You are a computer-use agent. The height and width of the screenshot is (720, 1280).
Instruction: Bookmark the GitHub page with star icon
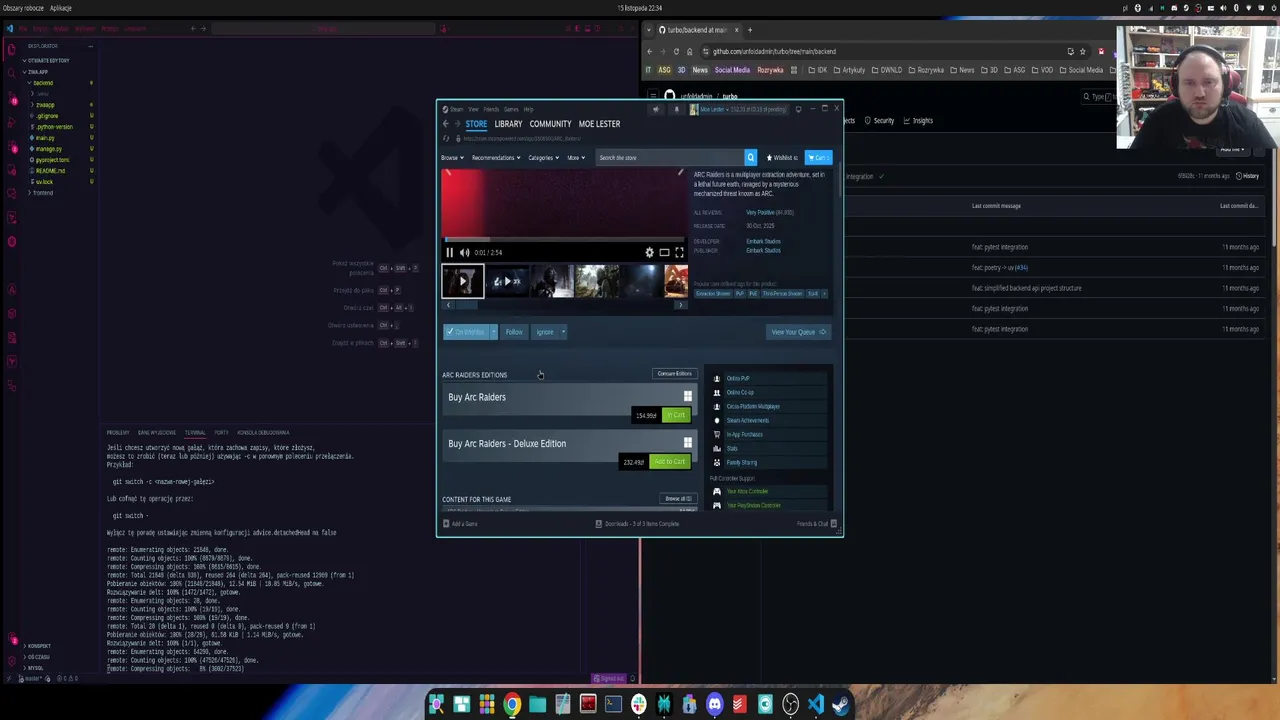coord(1082,52)
